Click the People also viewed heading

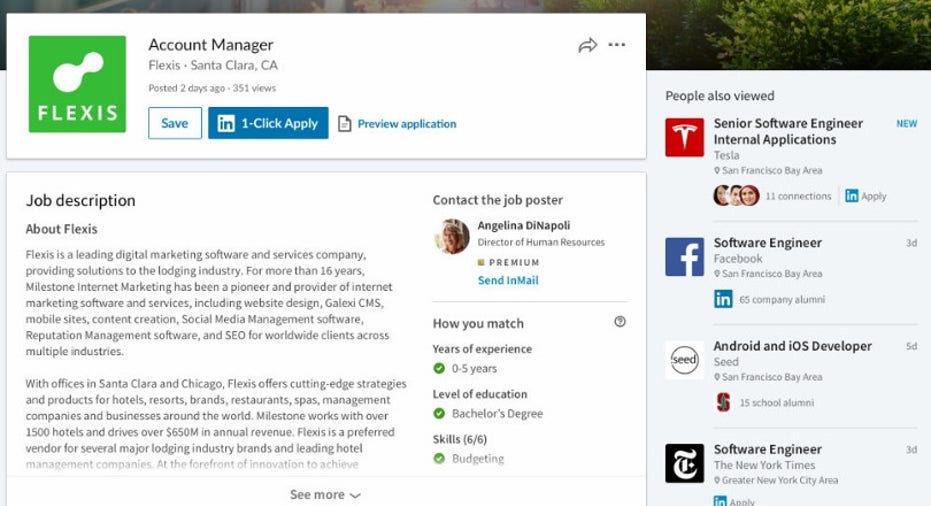720,96
